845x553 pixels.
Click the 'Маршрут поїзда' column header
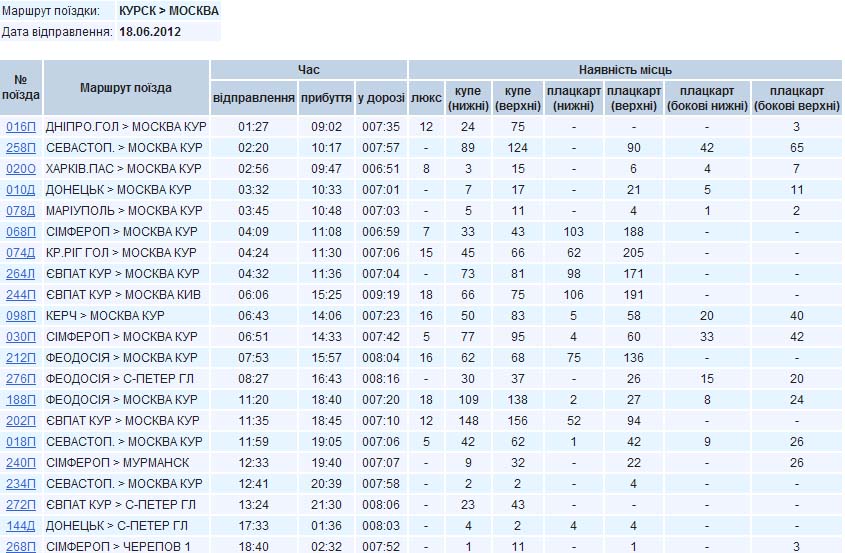[126, 88]
